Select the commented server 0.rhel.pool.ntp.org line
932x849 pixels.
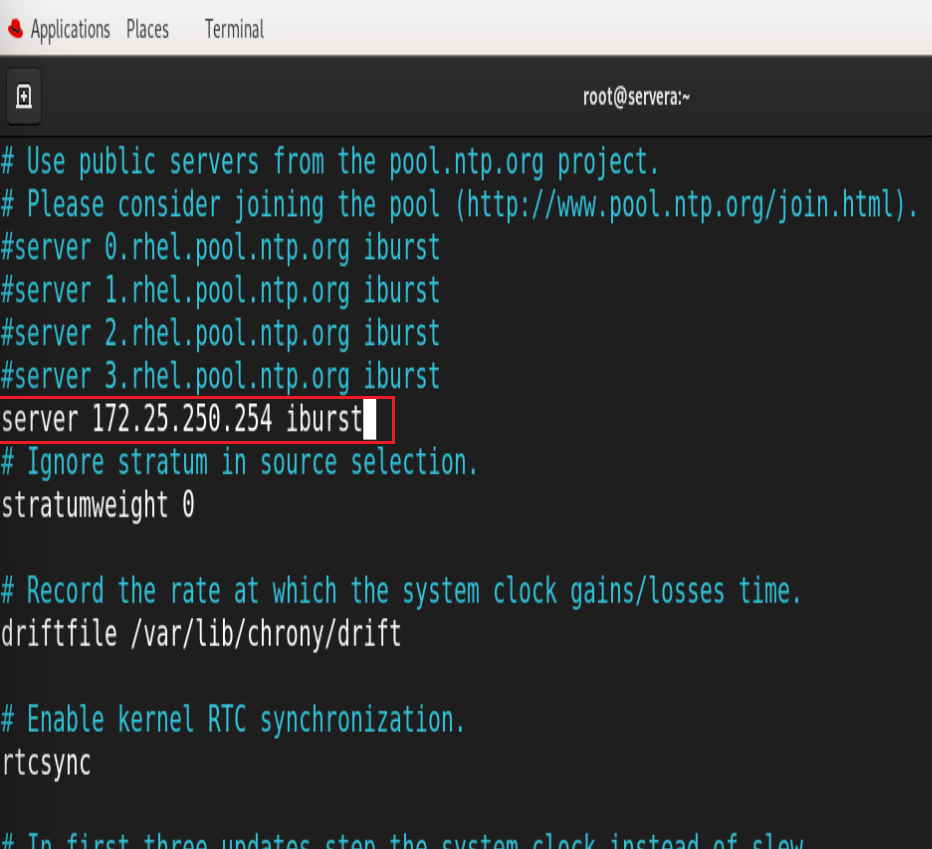pyautogui.click(x=219, y=247)
